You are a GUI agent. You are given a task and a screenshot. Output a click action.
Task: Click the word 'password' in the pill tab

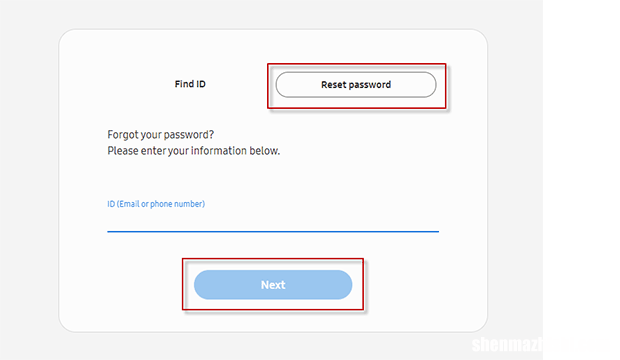tap(370, 85)
